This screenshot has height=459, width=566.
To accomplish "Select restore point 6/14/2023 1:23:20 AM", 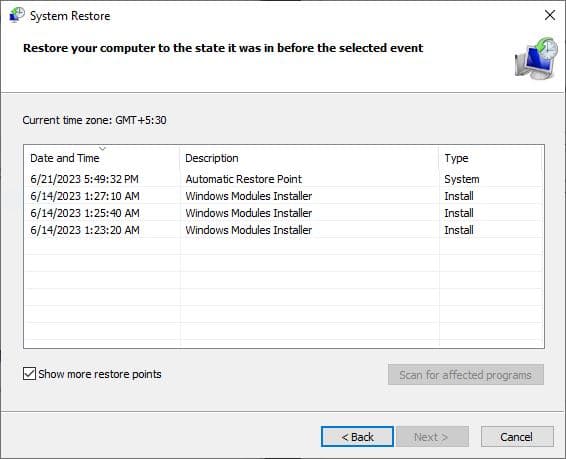I will [284, 230].
